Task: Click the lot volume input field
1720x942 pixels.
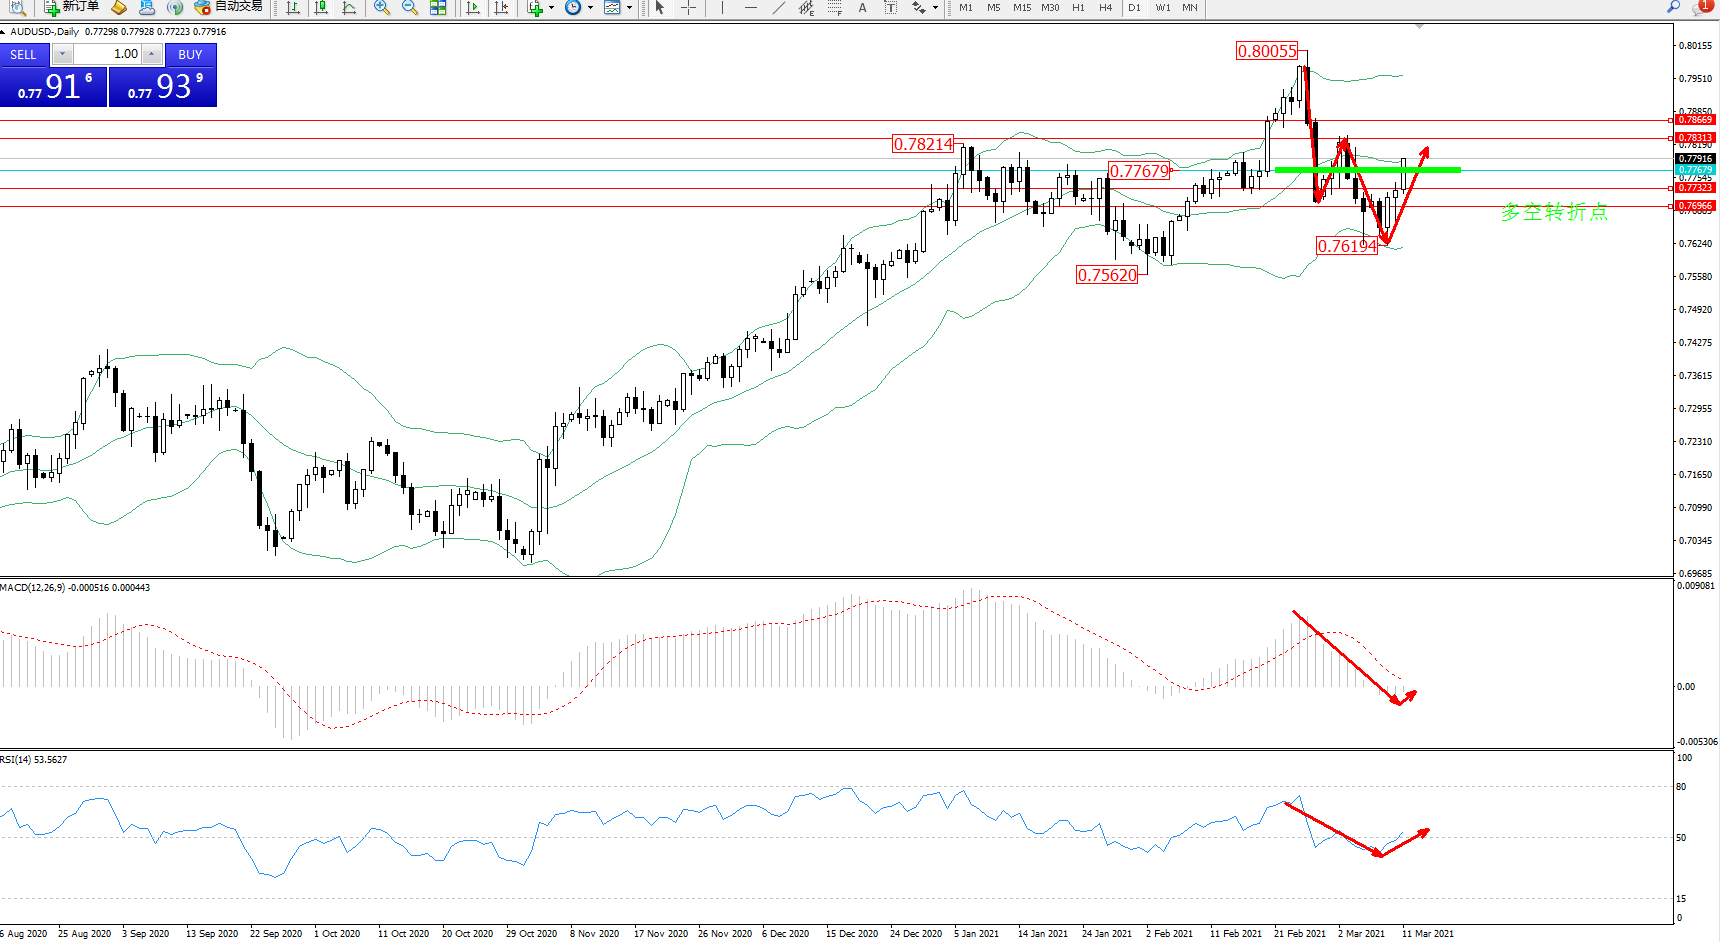Action: tap(108, 54)
